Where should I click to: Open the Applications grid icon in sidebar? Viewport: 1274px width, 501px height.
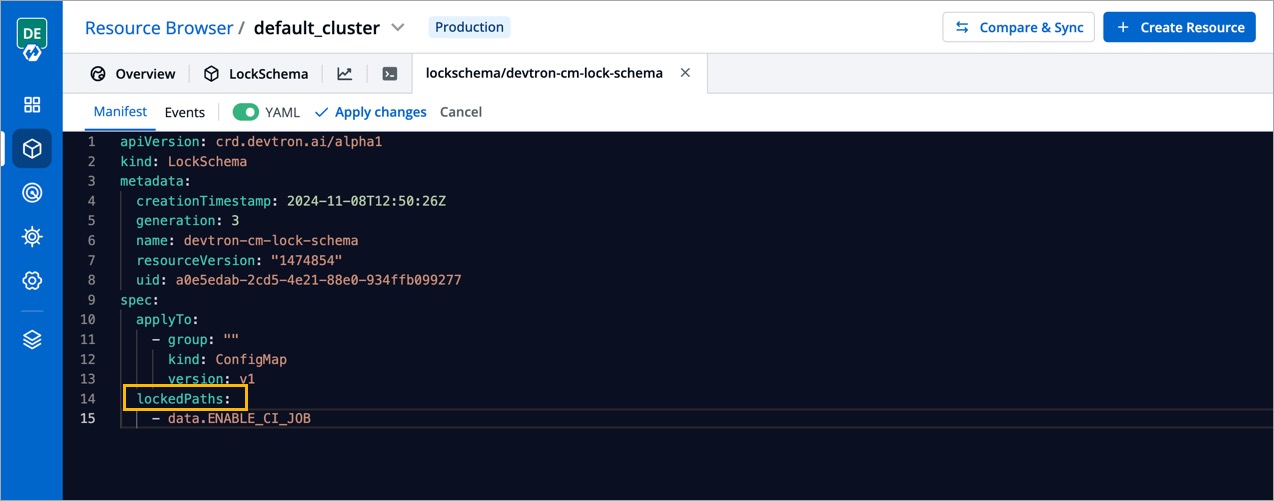pyautogui.click(x=32, y=105)
